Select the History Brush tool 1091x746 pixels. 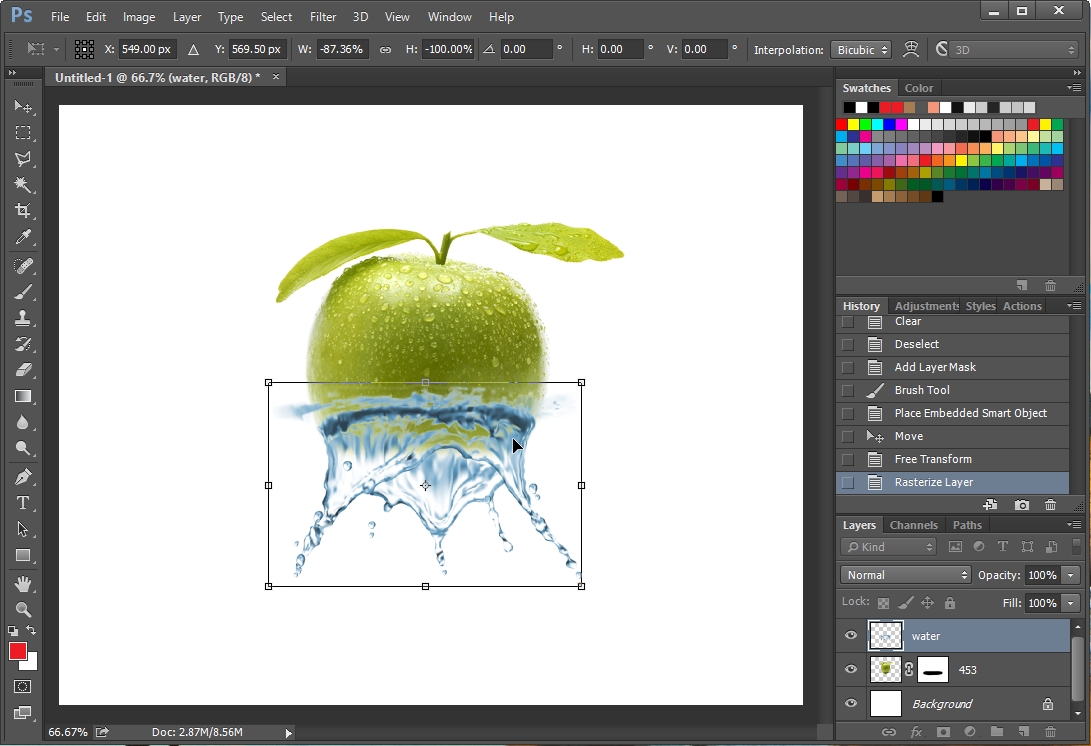tap(23, 344)
